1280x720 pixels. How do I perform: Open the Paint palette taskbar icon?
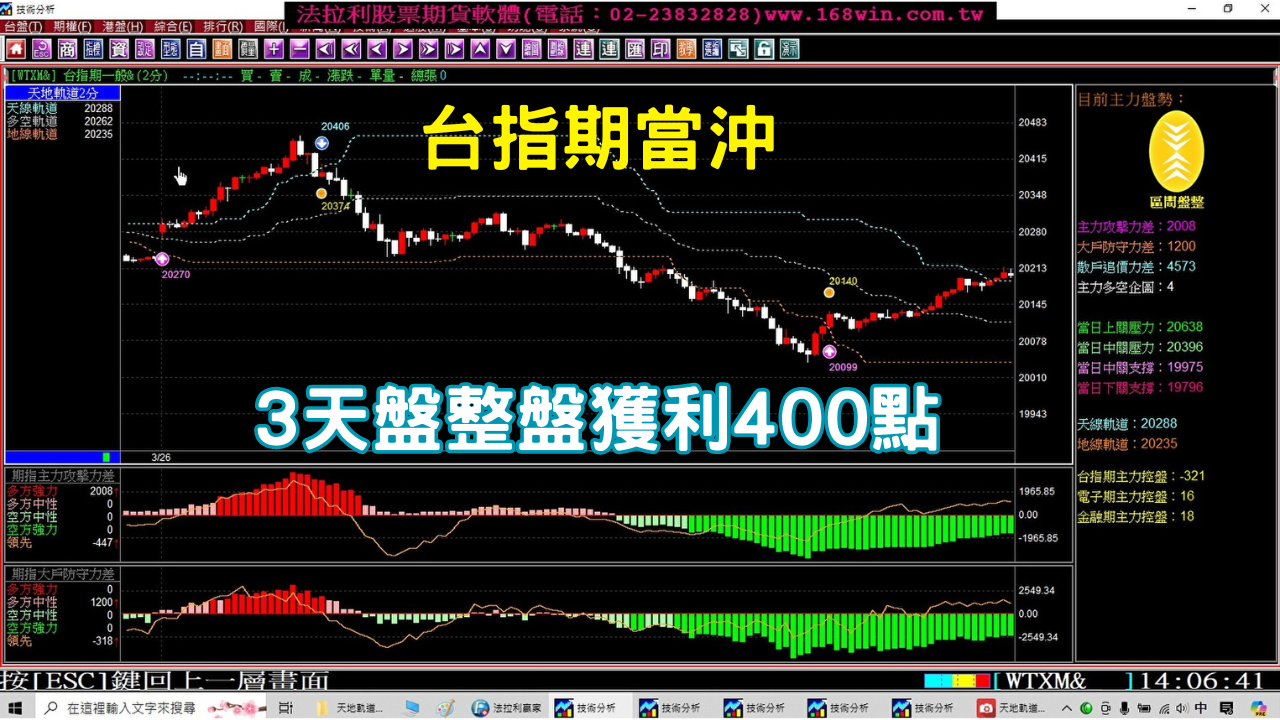coord(446,708)
